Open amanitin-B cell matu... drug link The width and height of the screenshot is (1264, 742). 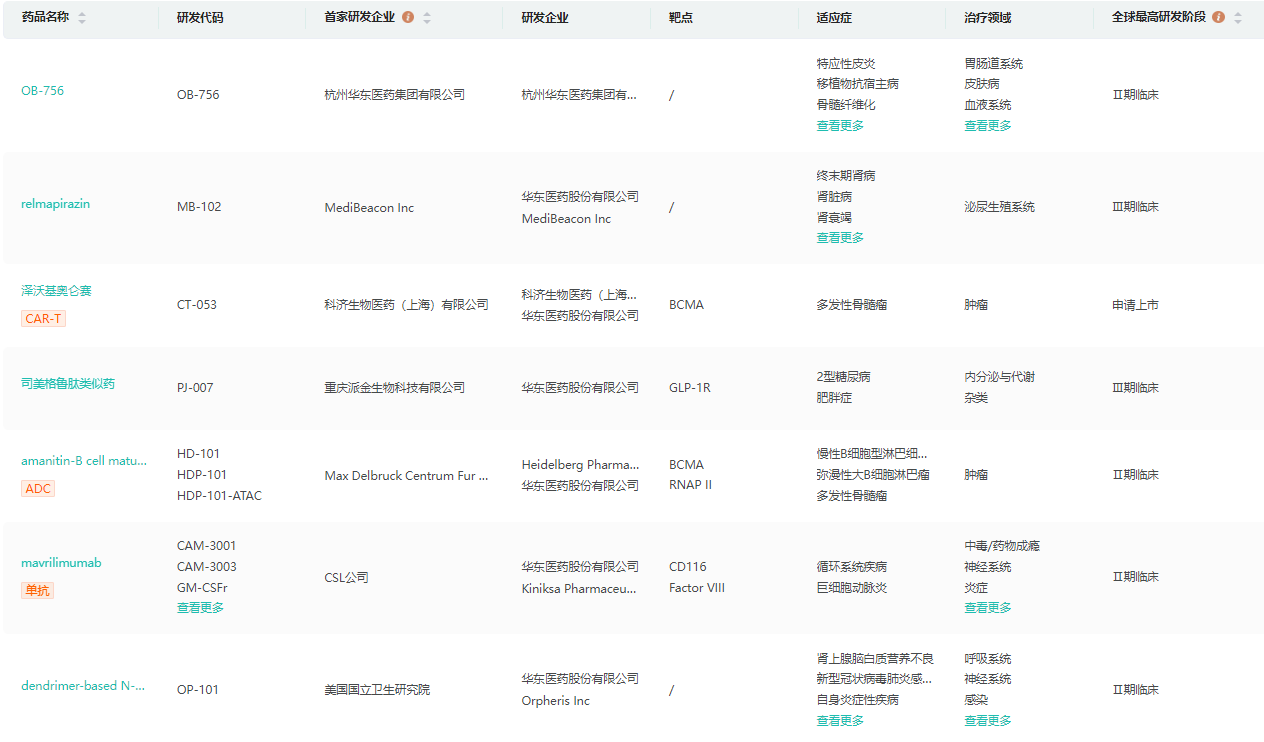pyautogui.click(x=84, y=461)
